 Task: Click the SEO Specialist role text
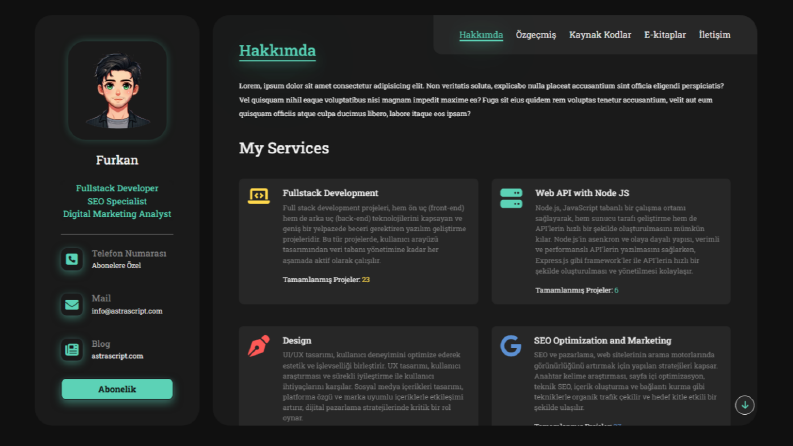click(x=117, y=201)
